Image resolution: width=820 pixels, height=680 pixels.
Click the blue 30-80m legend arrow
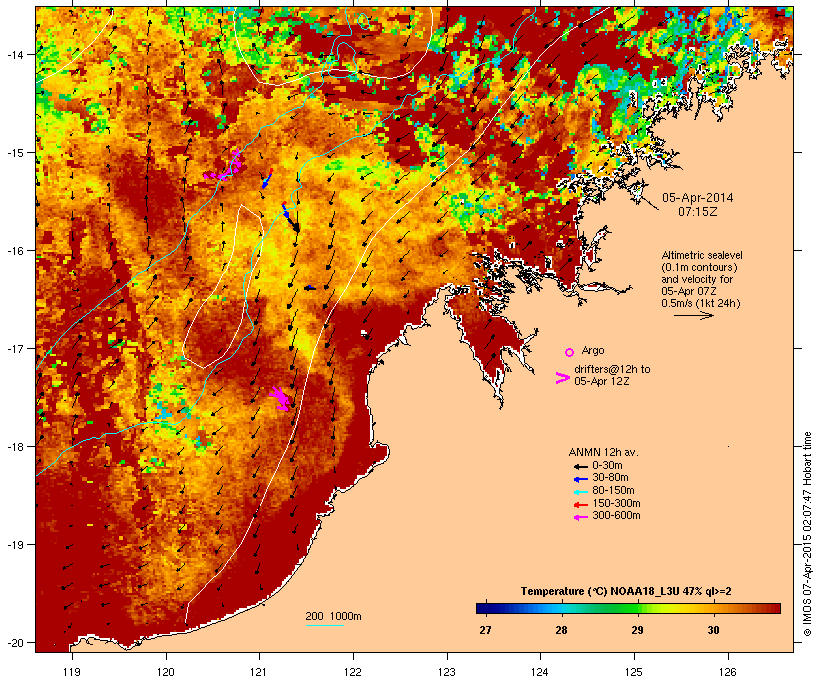(x=580, y=479)
